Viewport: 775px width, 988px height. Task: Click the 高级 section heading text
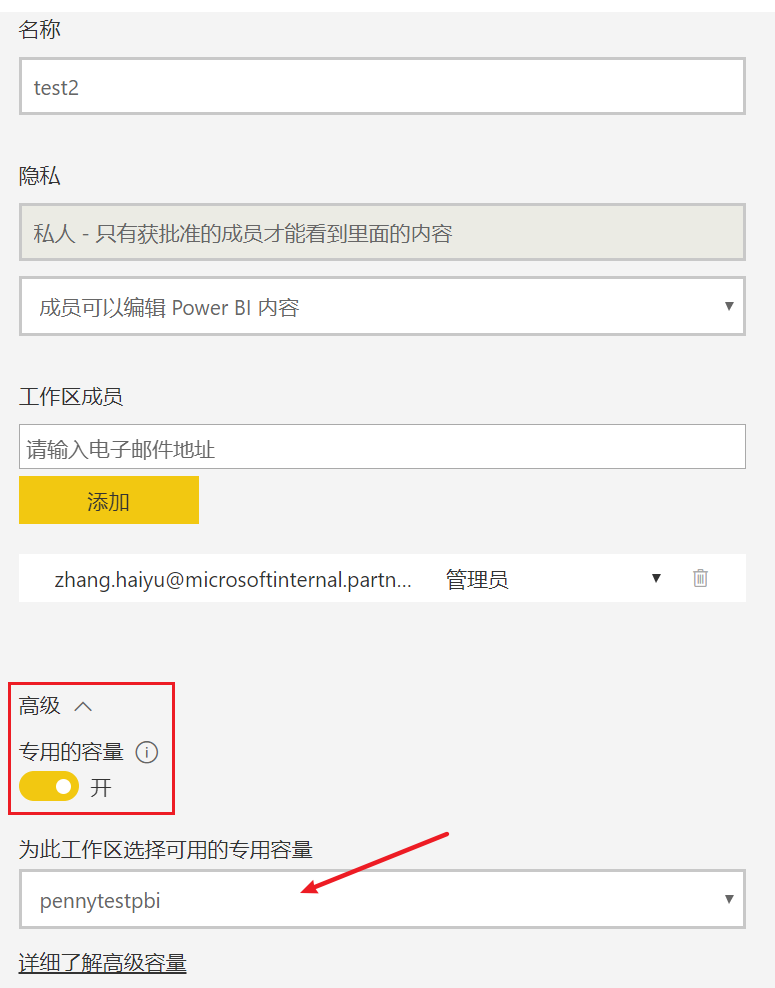pyautogui.click(x=40, y=706)
